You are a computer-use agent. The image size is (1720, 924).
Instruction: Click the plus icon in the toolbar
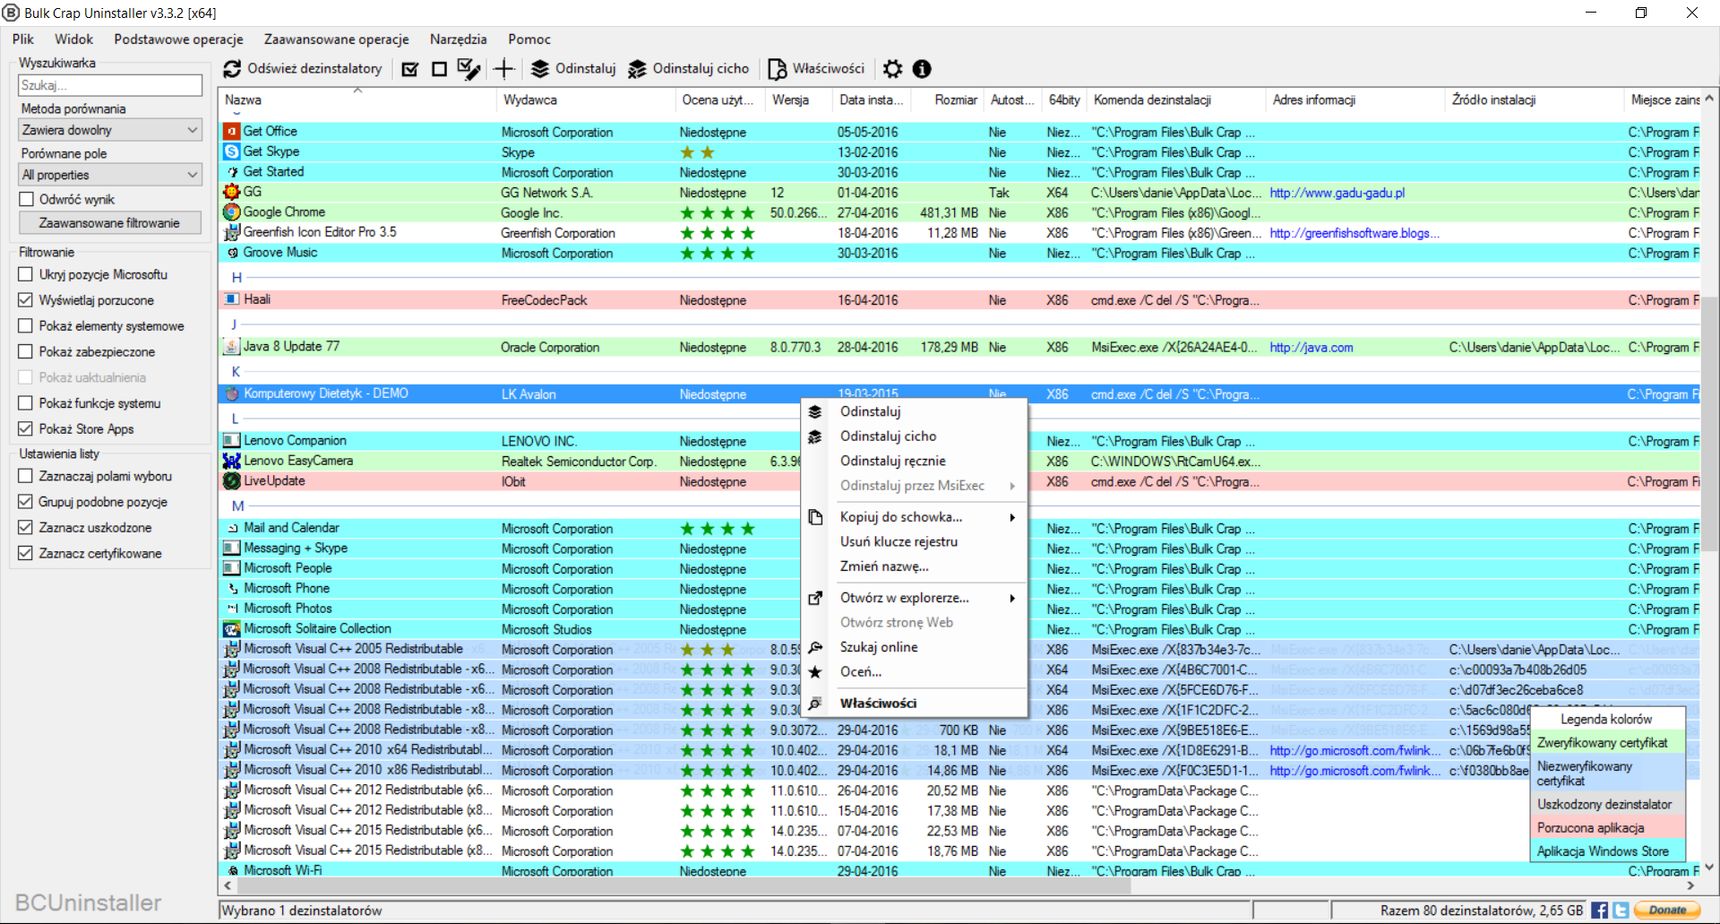(504, 69)
